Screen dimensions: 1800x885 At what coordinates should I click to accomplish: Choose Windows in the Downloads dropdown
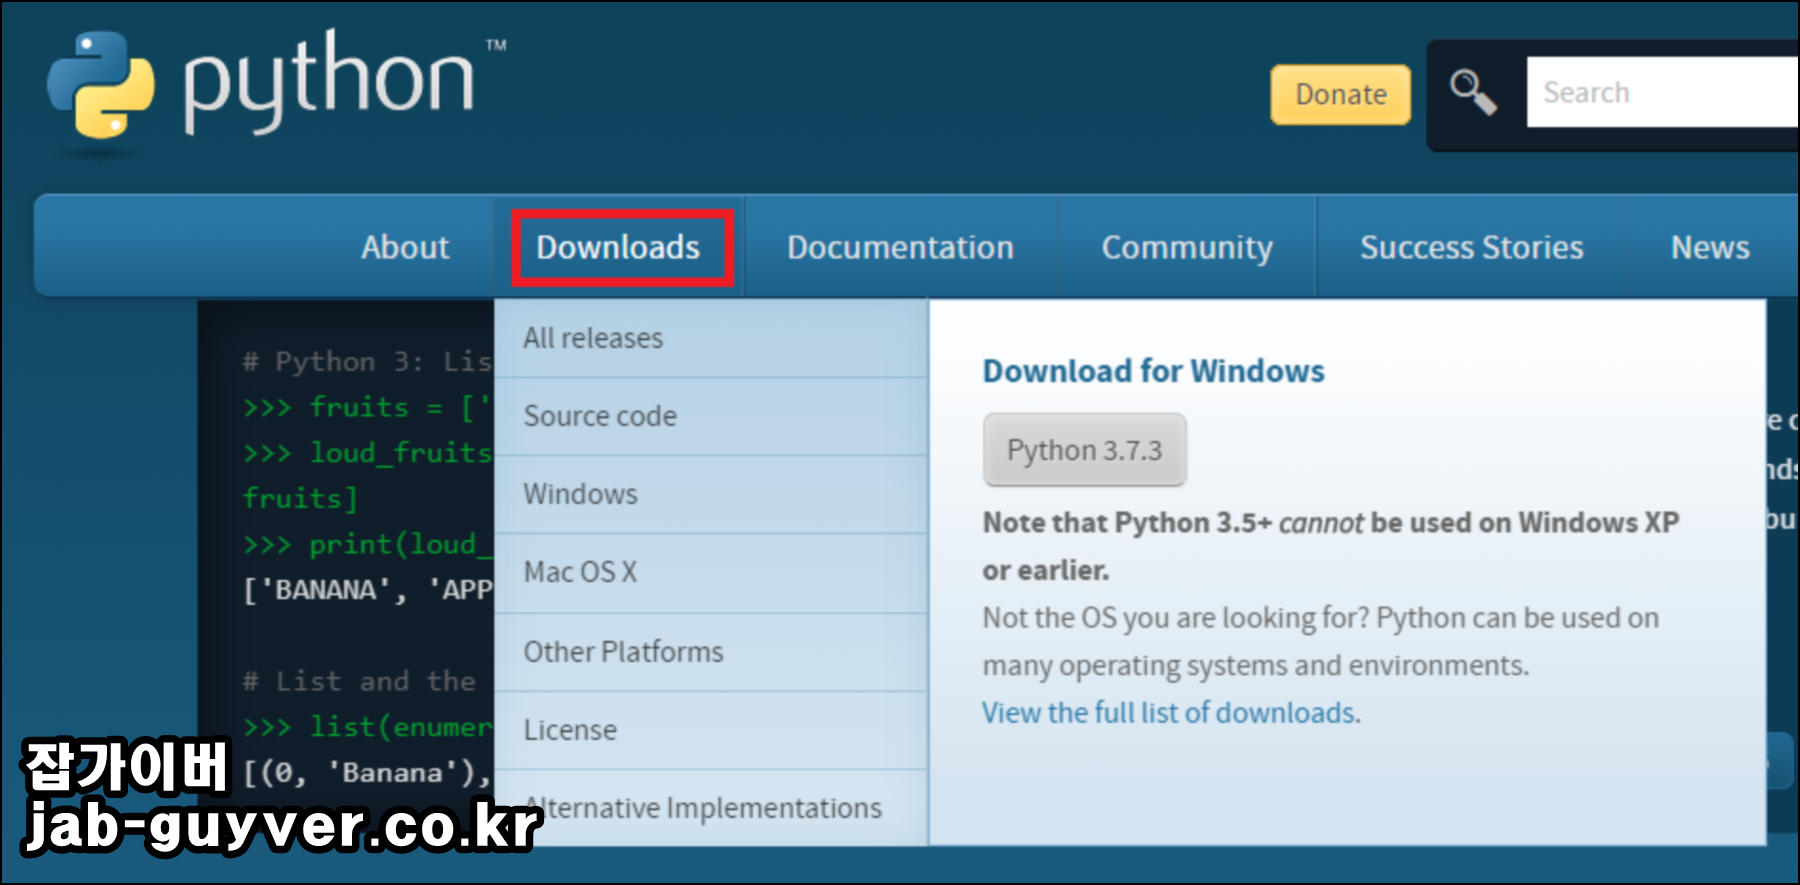click(711, 494)
